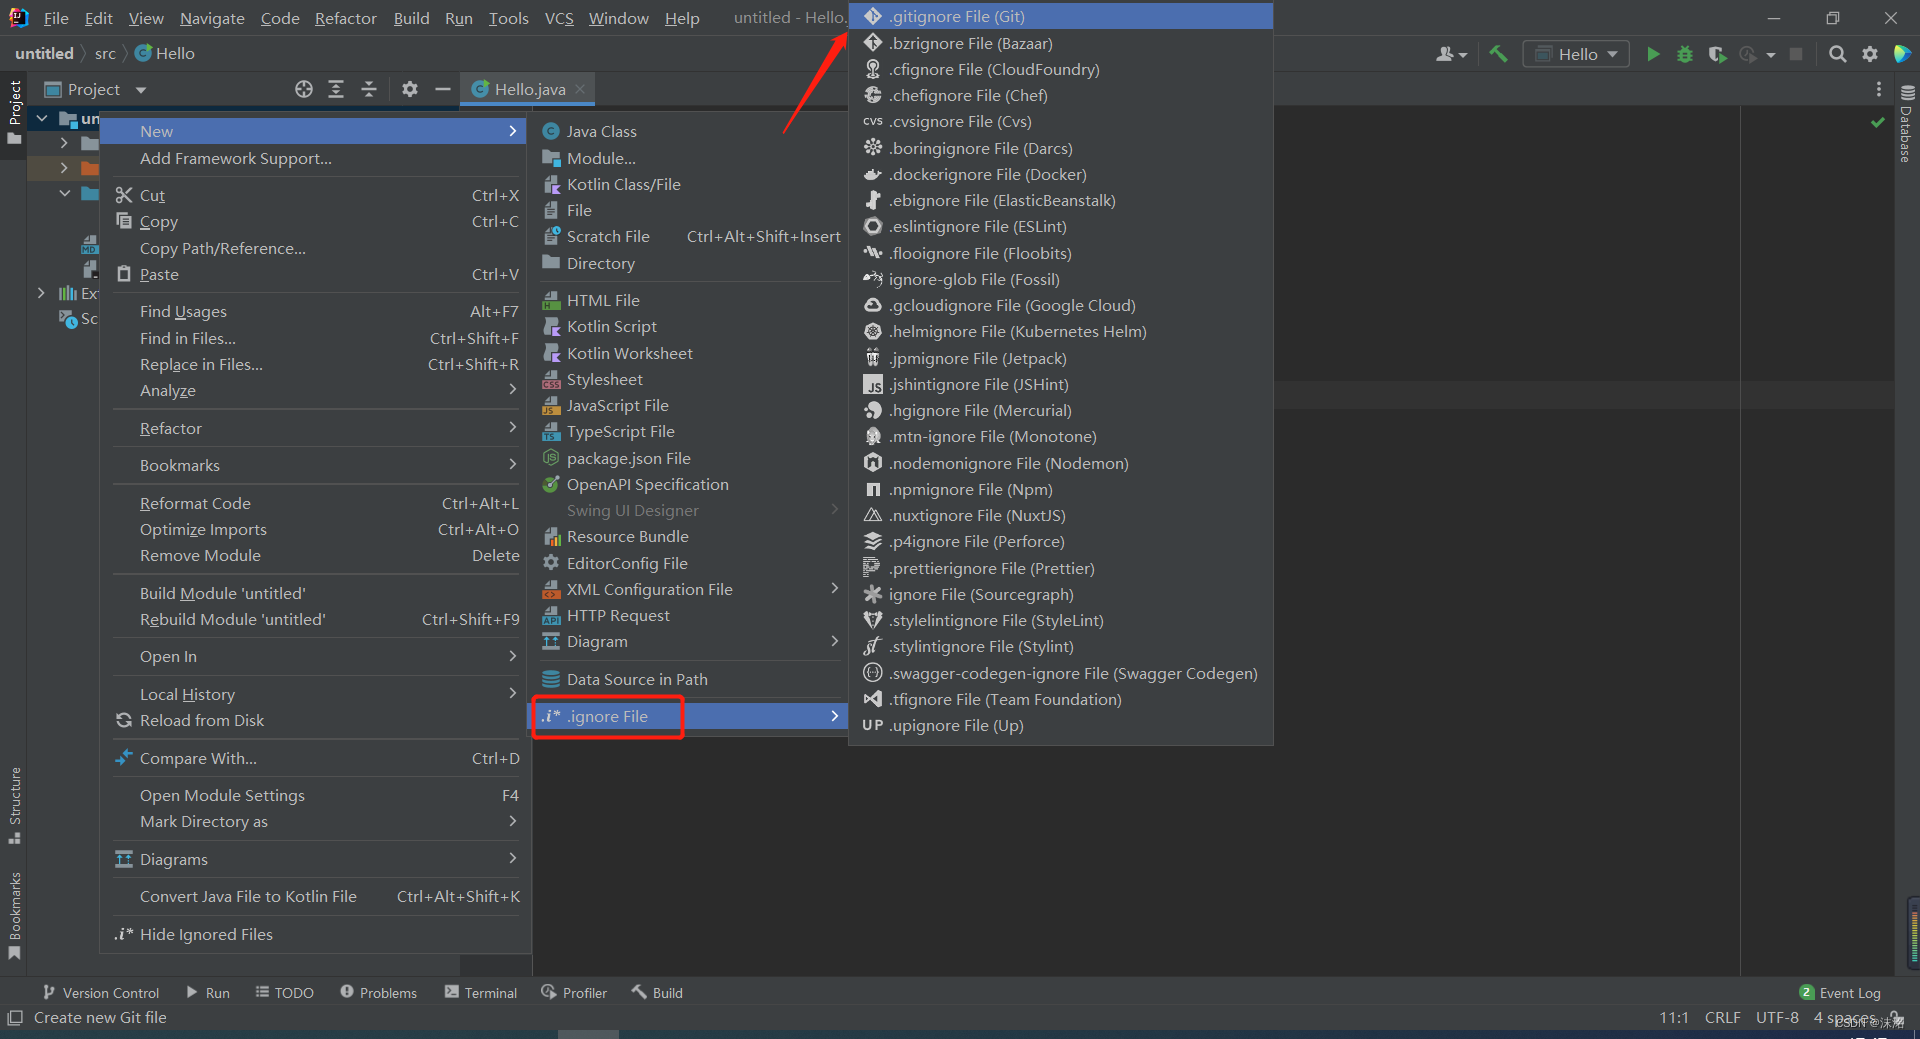Click the Build hammer icon in toolbar
Screen dimensions: 1920x1039
point(1498,54)
